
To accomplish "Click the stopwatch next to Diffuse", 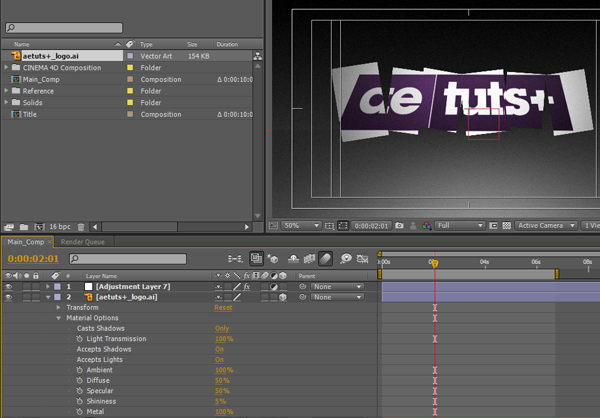I will point(79,380).
